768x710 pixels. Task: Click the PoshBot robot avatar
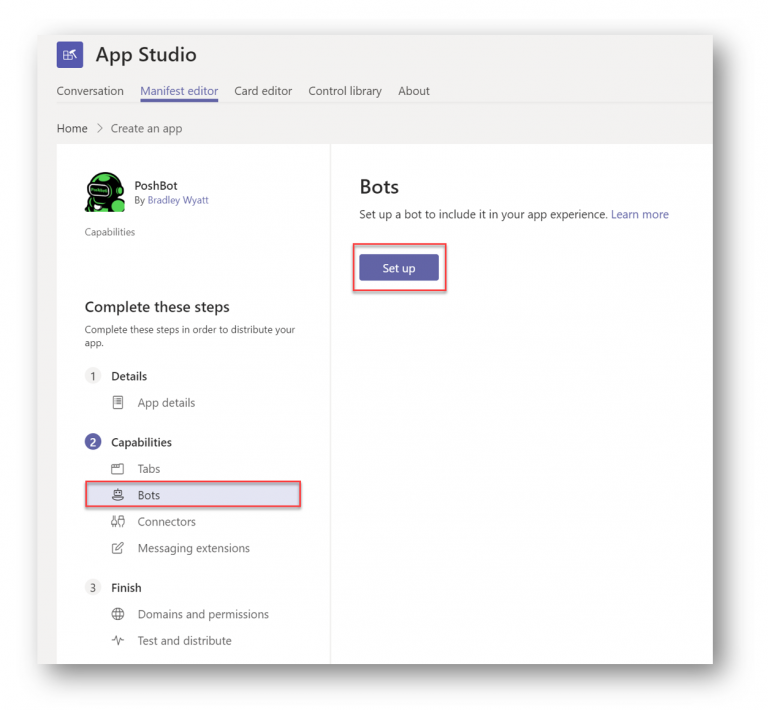coord(105,192)
